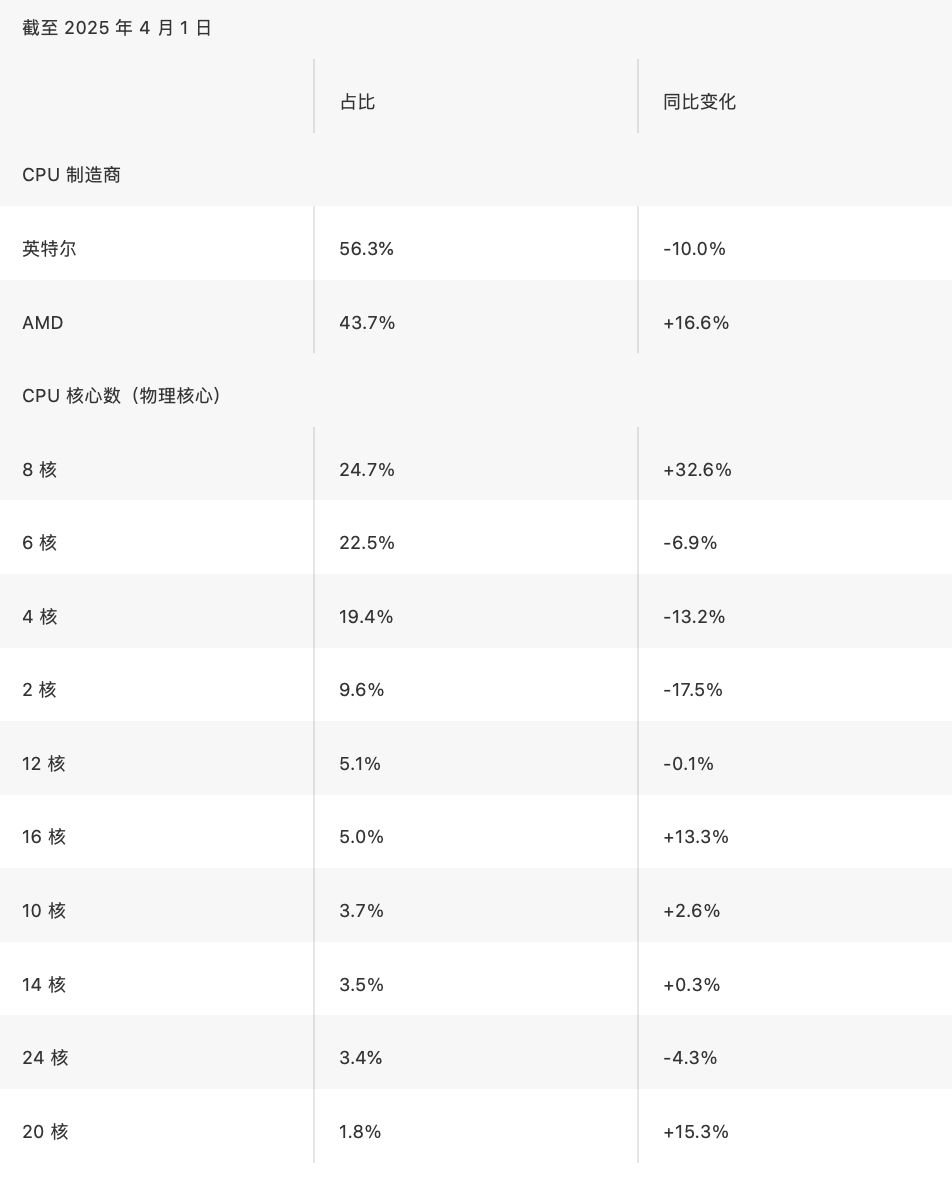Click the 3.7% share for 10 核
This screenshot has height=1180, width=952.
coord(361,911)
